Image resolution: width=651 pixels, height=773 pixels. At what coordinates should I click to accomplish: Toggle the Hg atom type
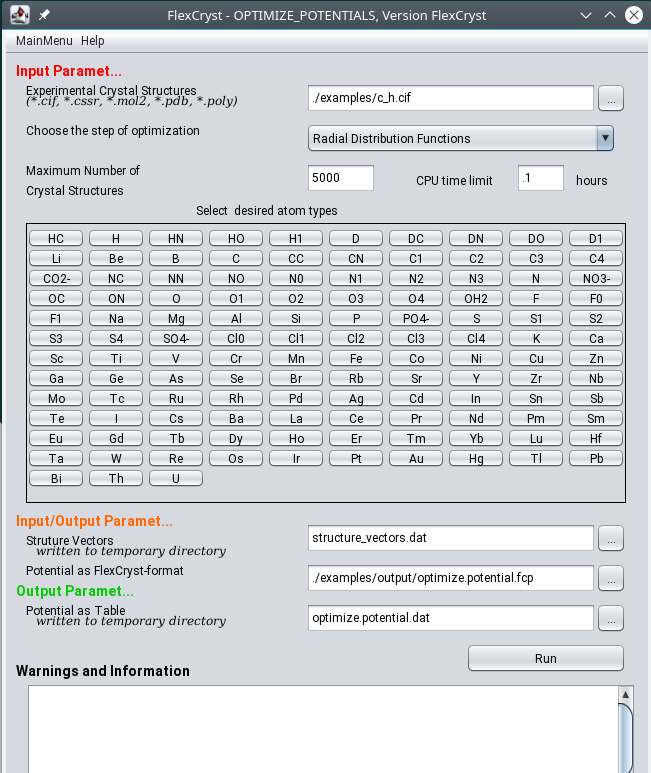(476, 458)
